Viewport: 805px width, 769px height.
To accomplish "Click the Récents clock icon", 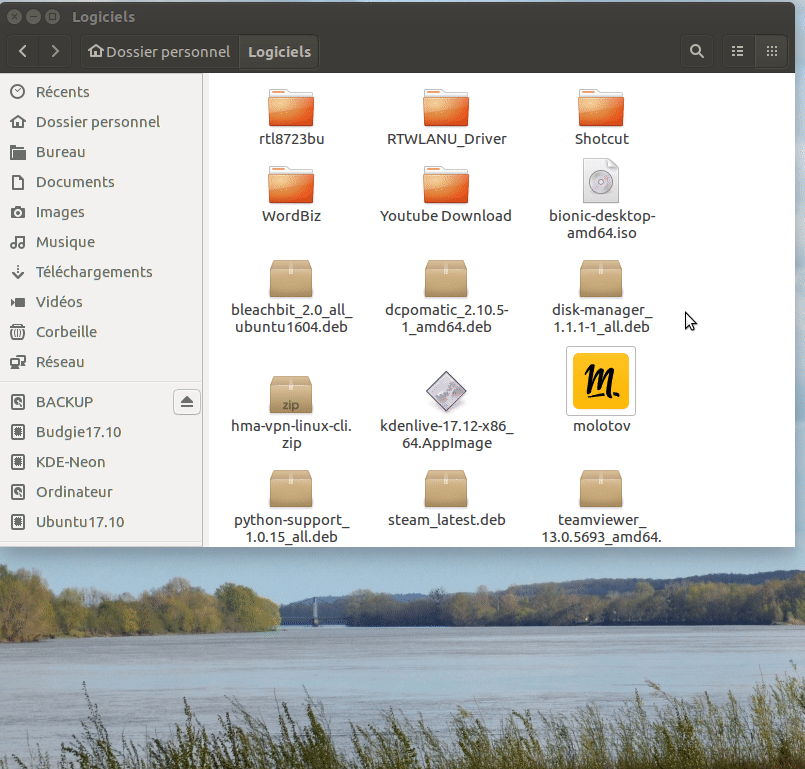I will point(17,91).
